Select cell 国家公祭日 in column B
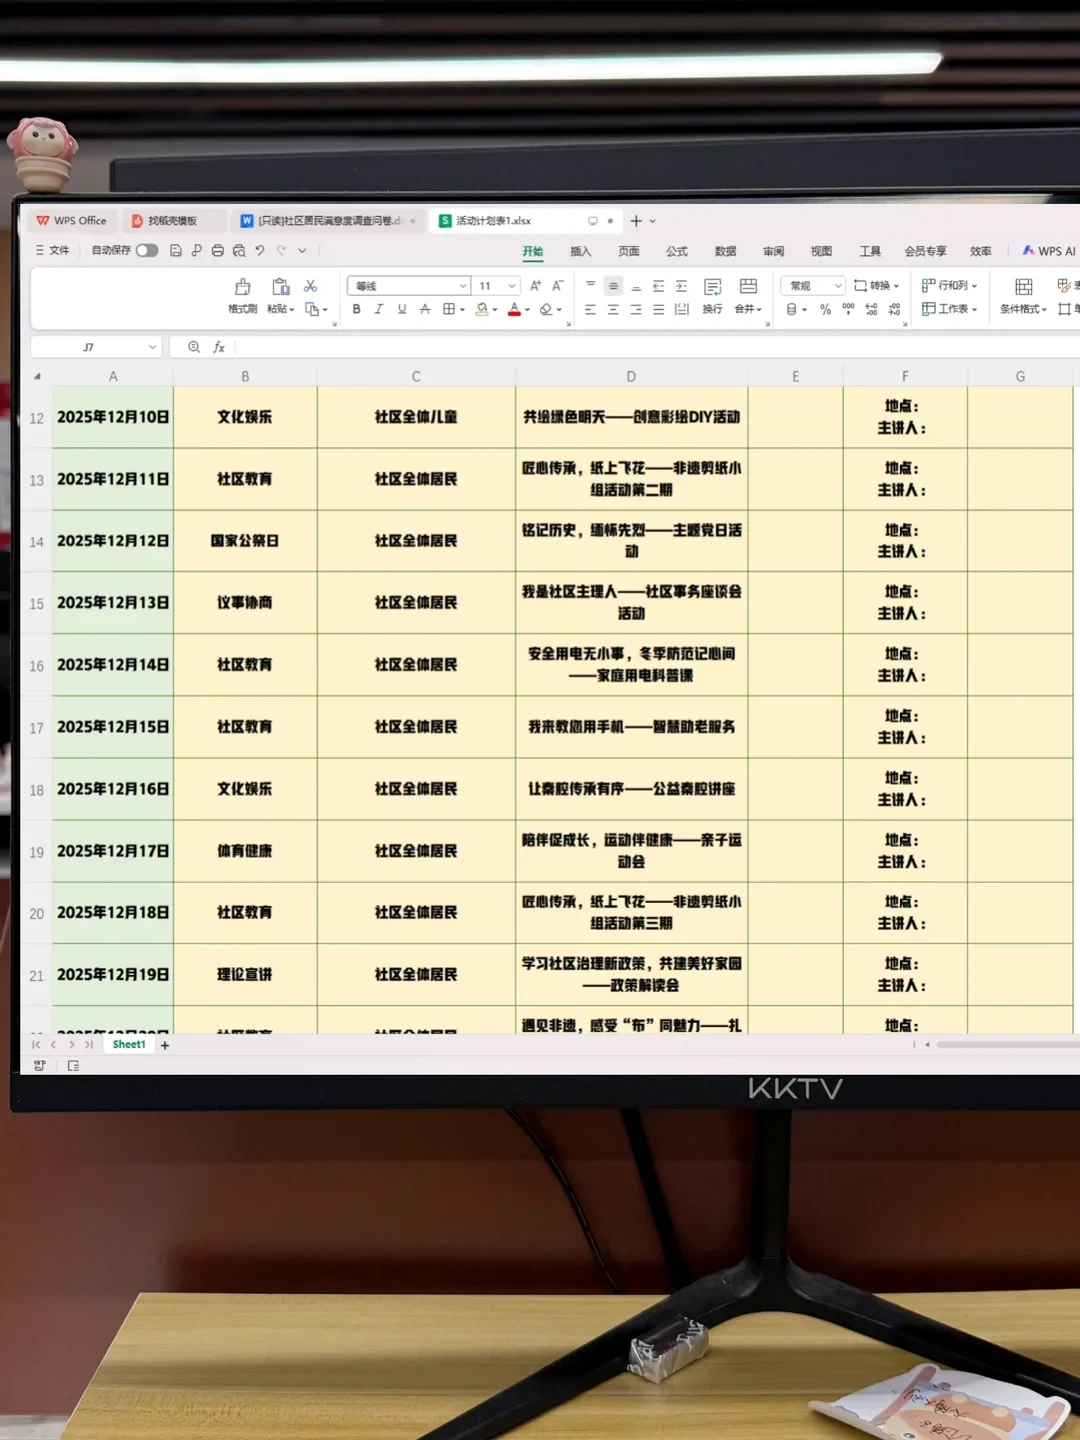Screen dimensions: 1080x1440 coord(245,541)
